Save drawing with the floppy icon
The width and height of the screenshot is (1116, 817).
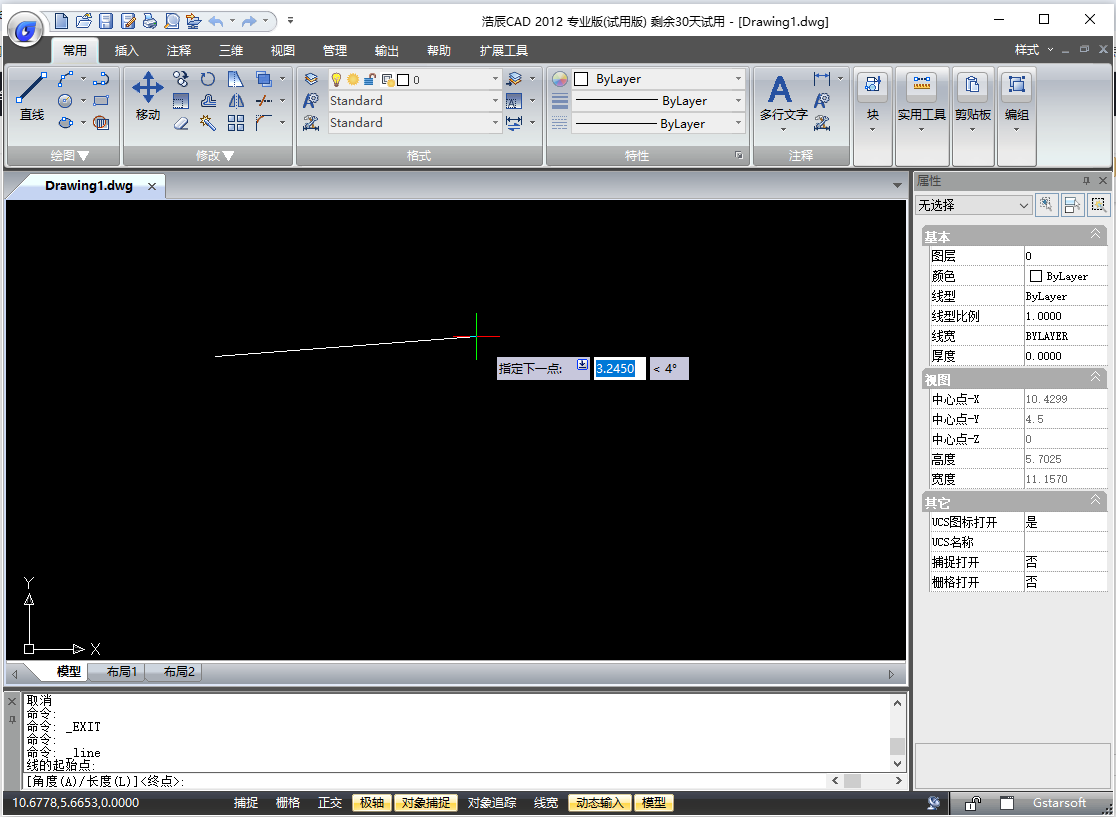click(106, 21)
